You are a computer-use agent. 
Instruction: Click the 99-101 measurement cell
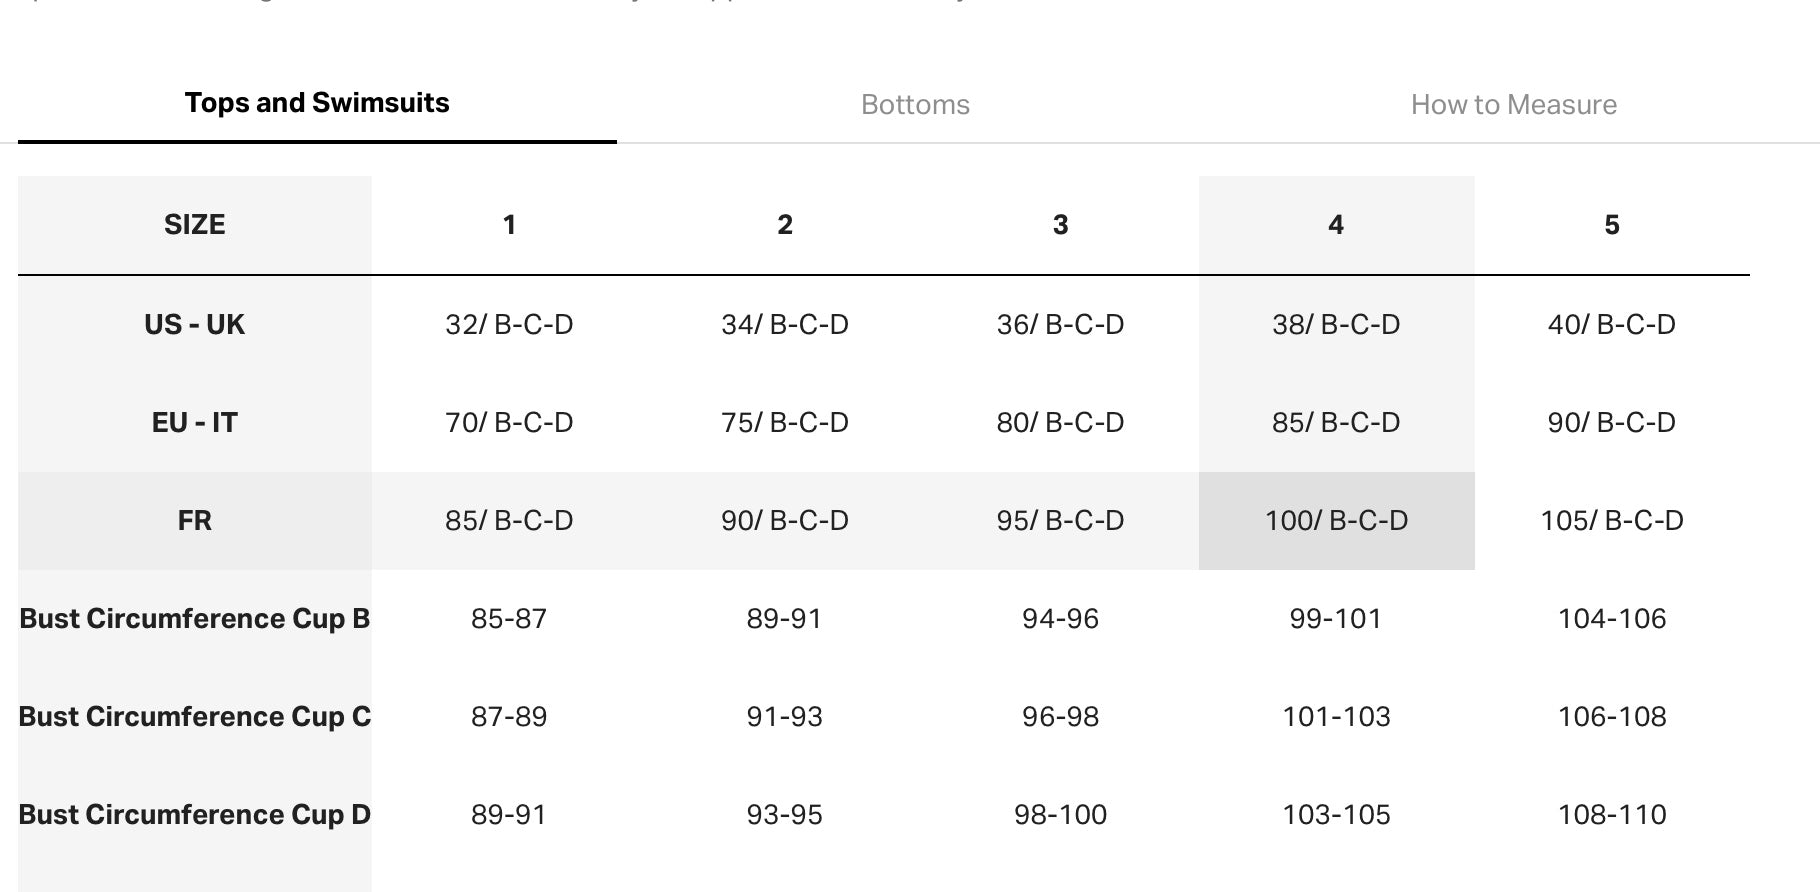pyautogui.click(x=1336, y=619)
